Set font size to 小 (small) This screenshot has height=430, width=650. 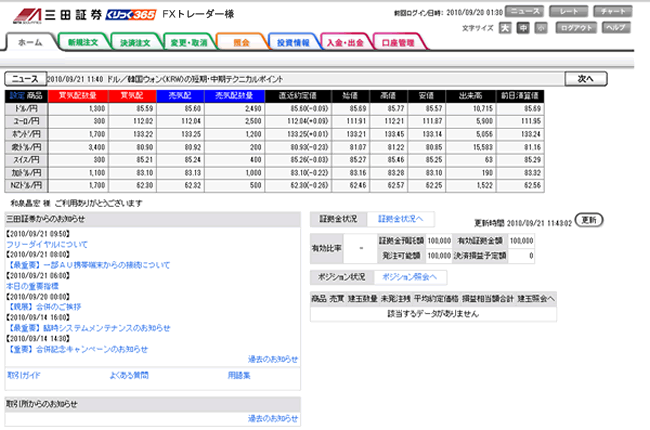click(x=541, y=28)
